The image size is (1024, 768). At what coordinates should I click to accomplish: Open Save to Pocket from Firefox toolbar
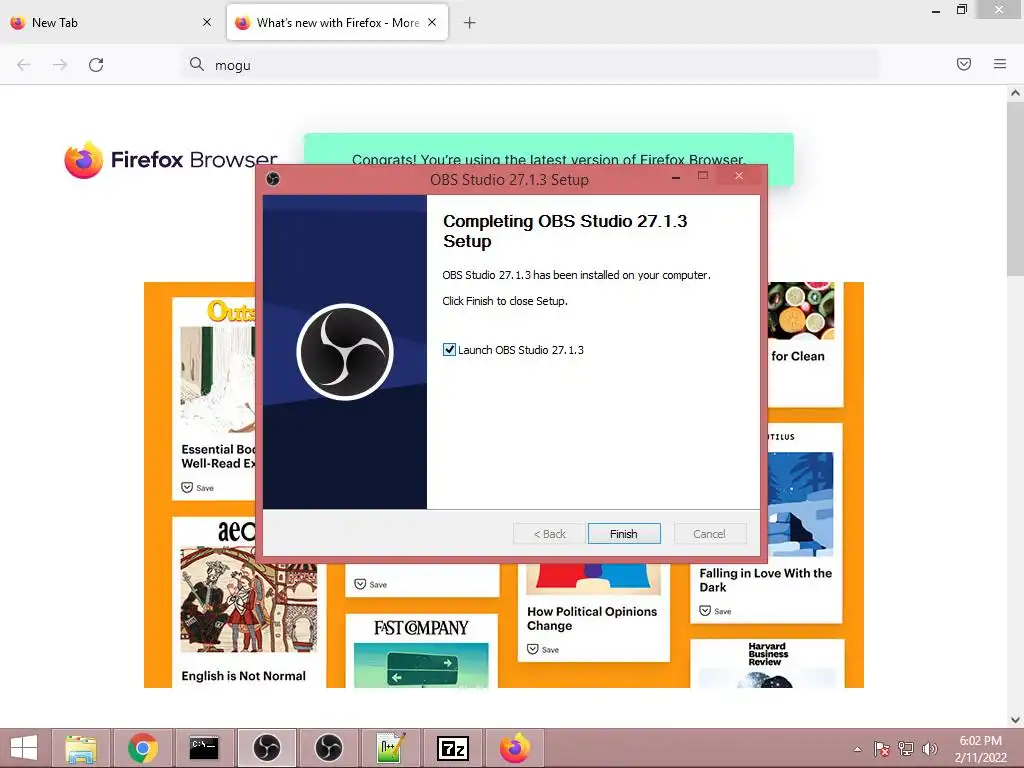tap(964, 64)
